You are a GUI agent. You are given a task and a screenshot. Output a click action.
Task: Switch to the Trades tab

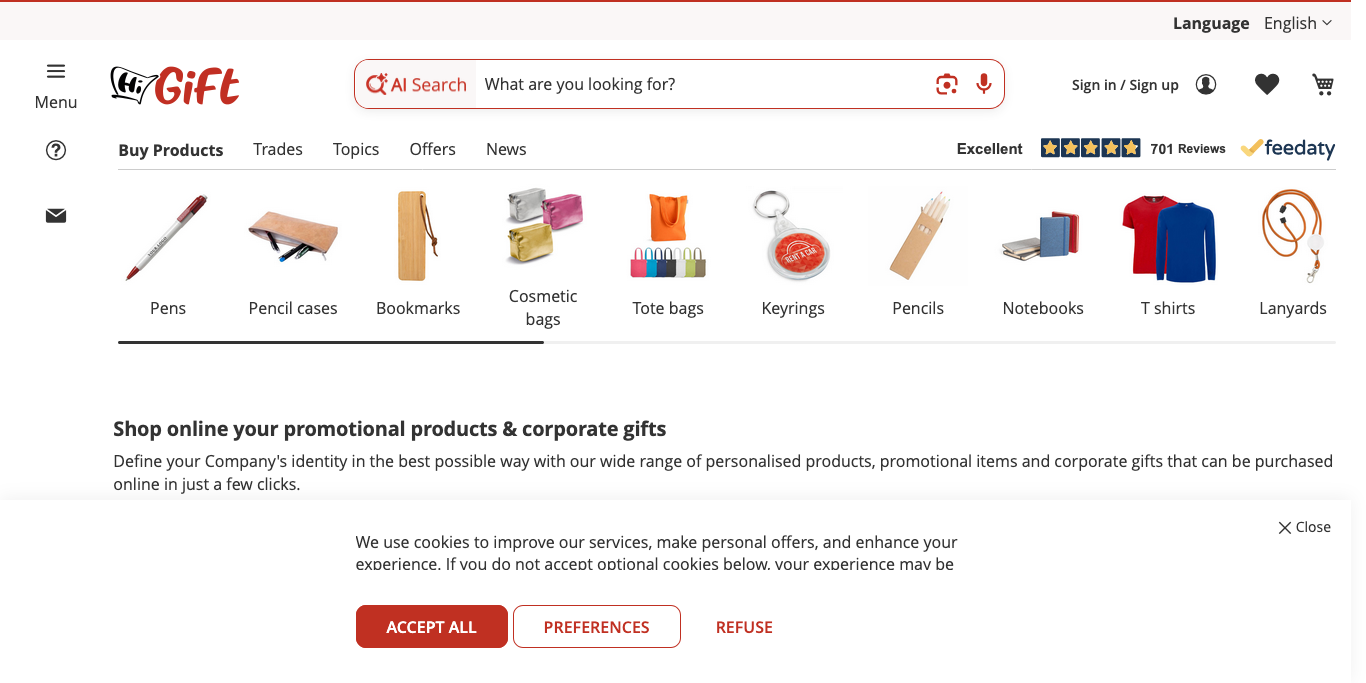[277, 149]
